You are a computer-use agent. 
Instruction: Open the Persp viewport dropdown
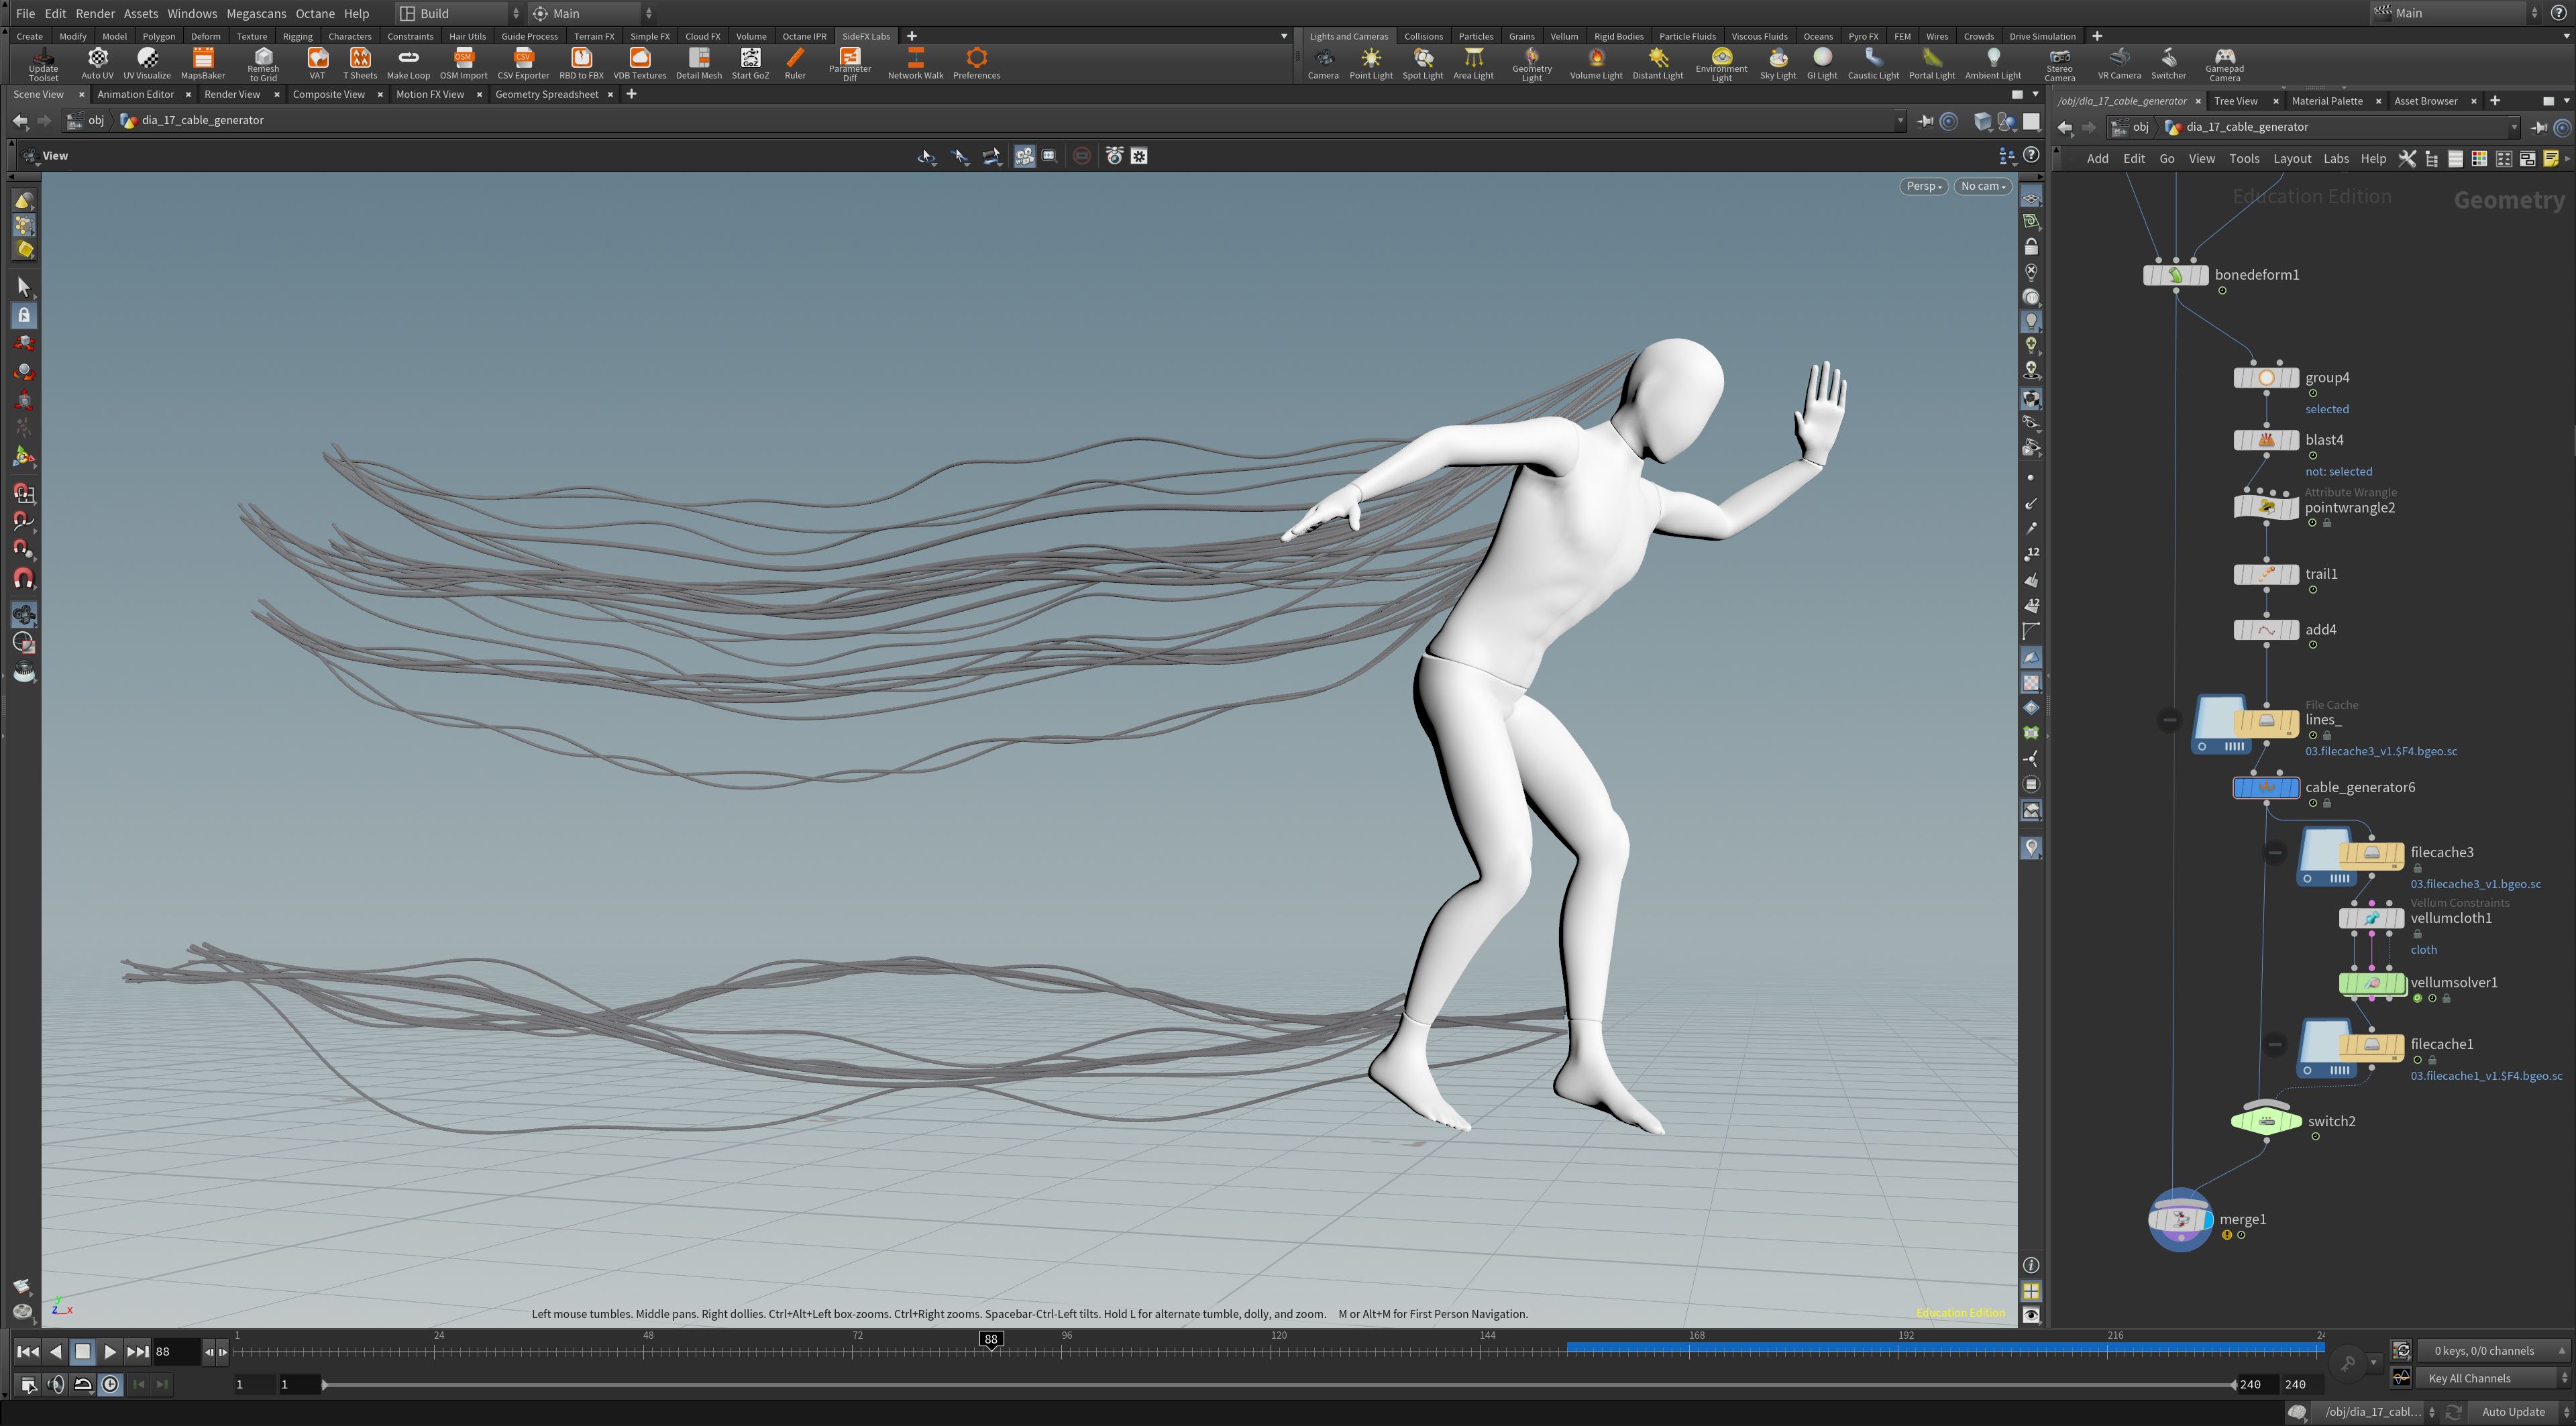coord(1923,186)
